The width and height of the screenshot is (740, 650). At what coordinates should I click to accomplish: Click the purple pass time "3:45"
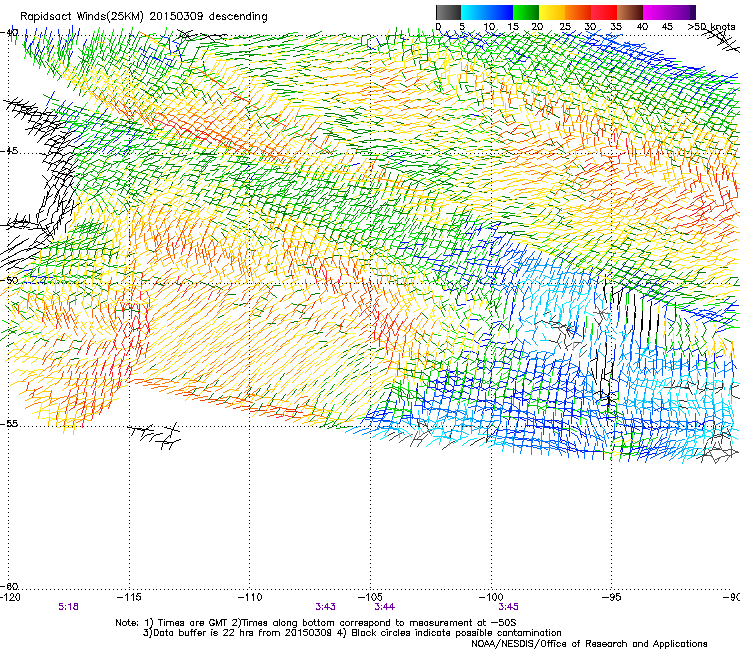(508, 607)
